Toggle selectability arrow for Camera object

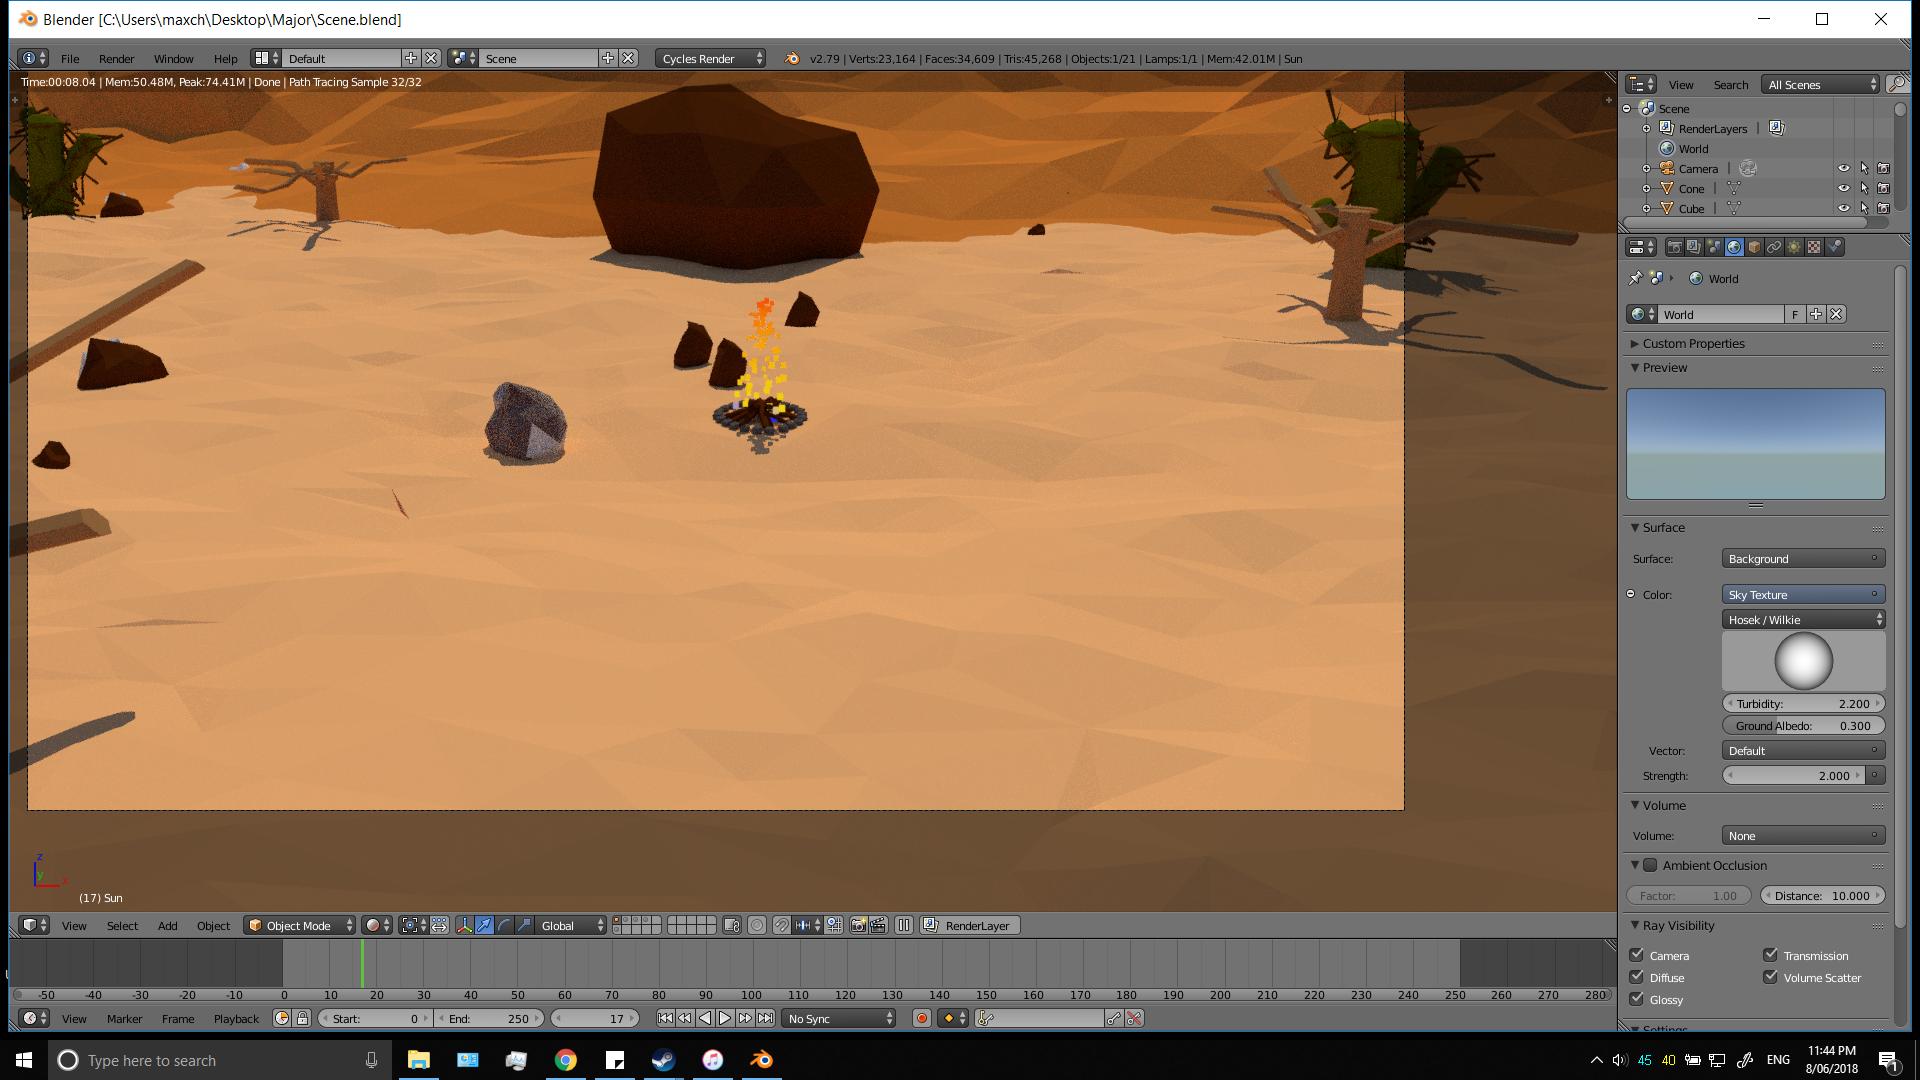click(x=1864, y=168)
